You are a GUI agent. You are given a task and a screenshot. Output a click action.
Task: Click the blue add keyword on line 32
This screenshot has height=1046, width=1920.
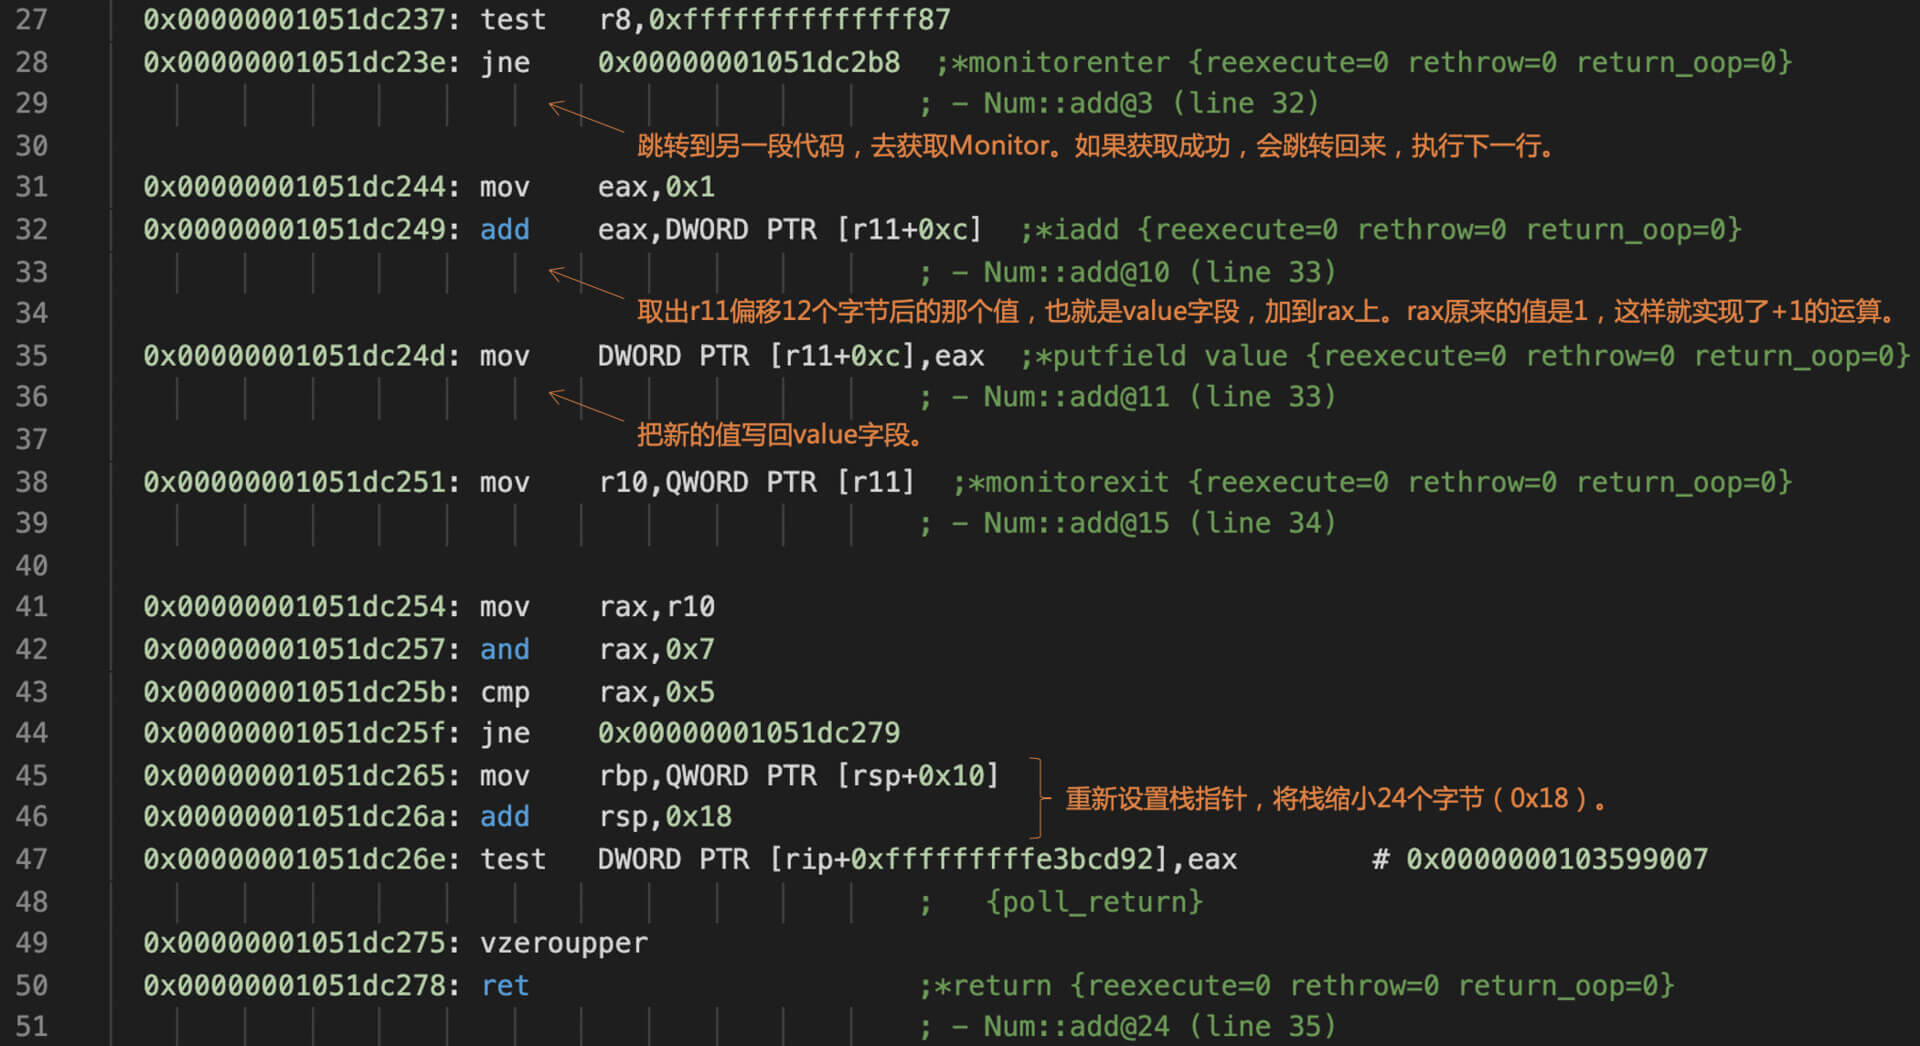click(x=504, y=229)
